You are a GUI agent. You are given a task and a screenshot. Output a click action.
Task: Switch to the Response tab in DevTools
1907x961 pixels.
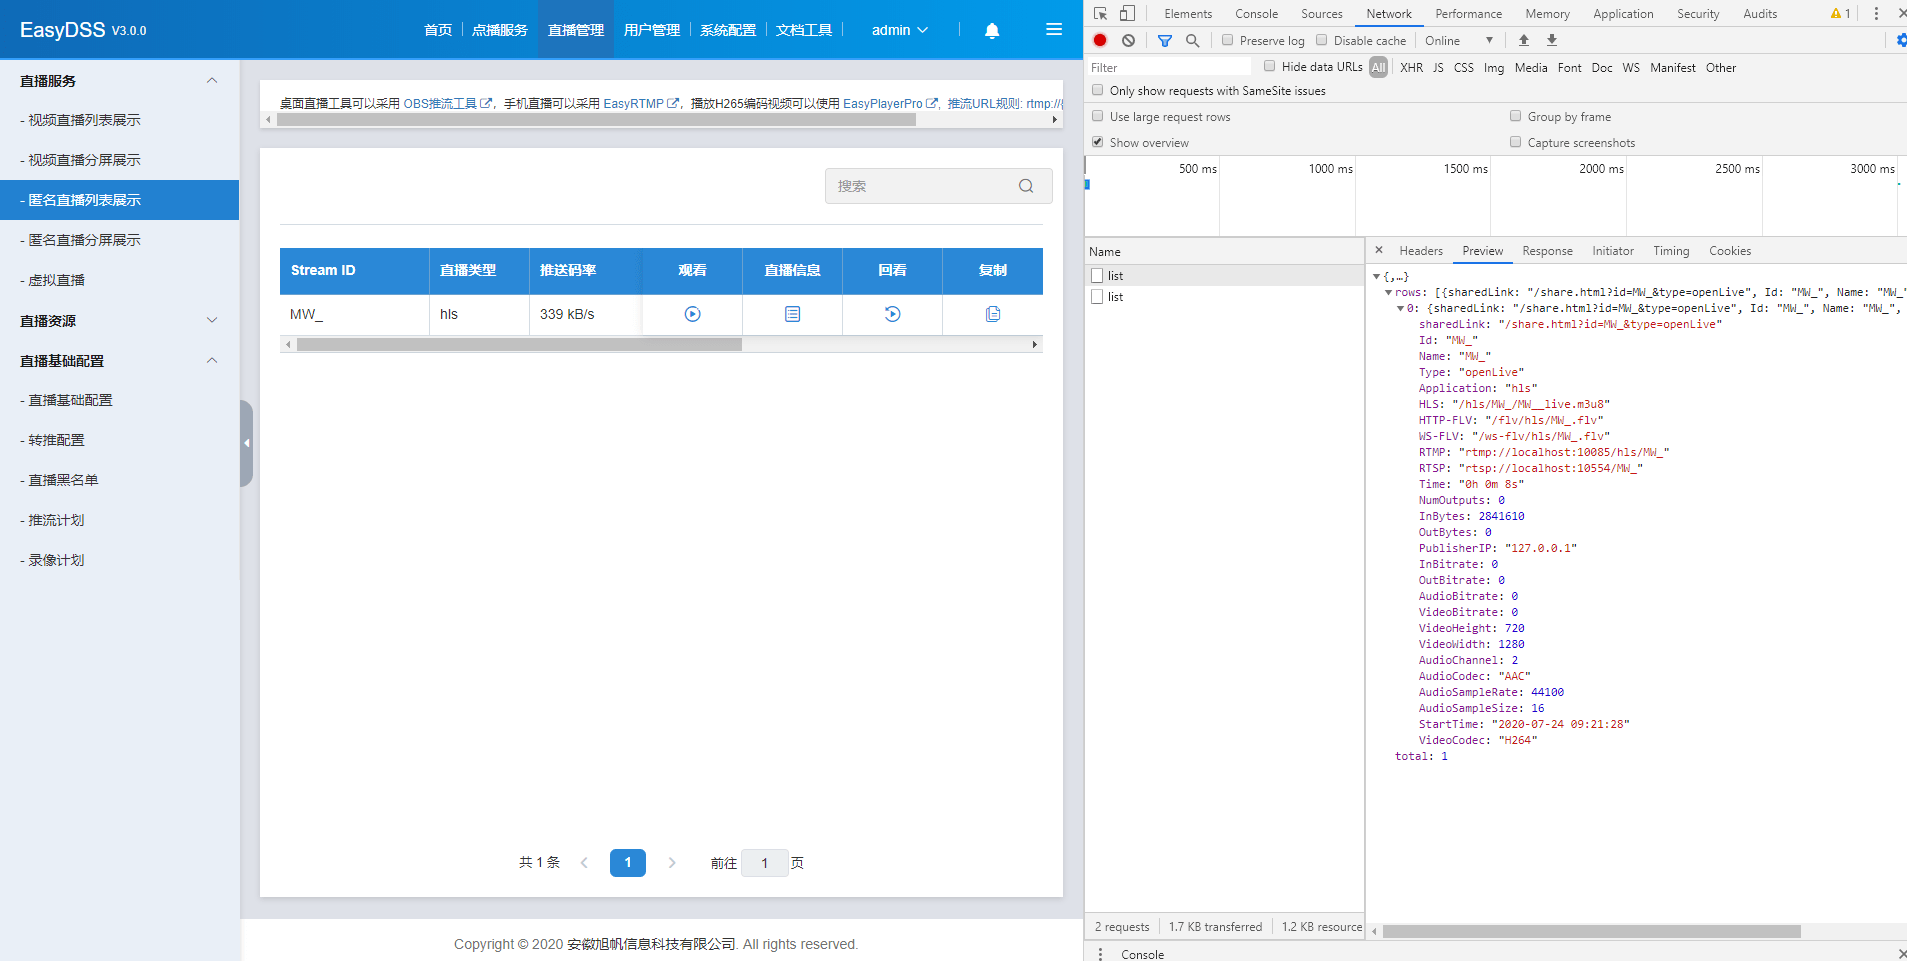click(x=1546, y=251)
